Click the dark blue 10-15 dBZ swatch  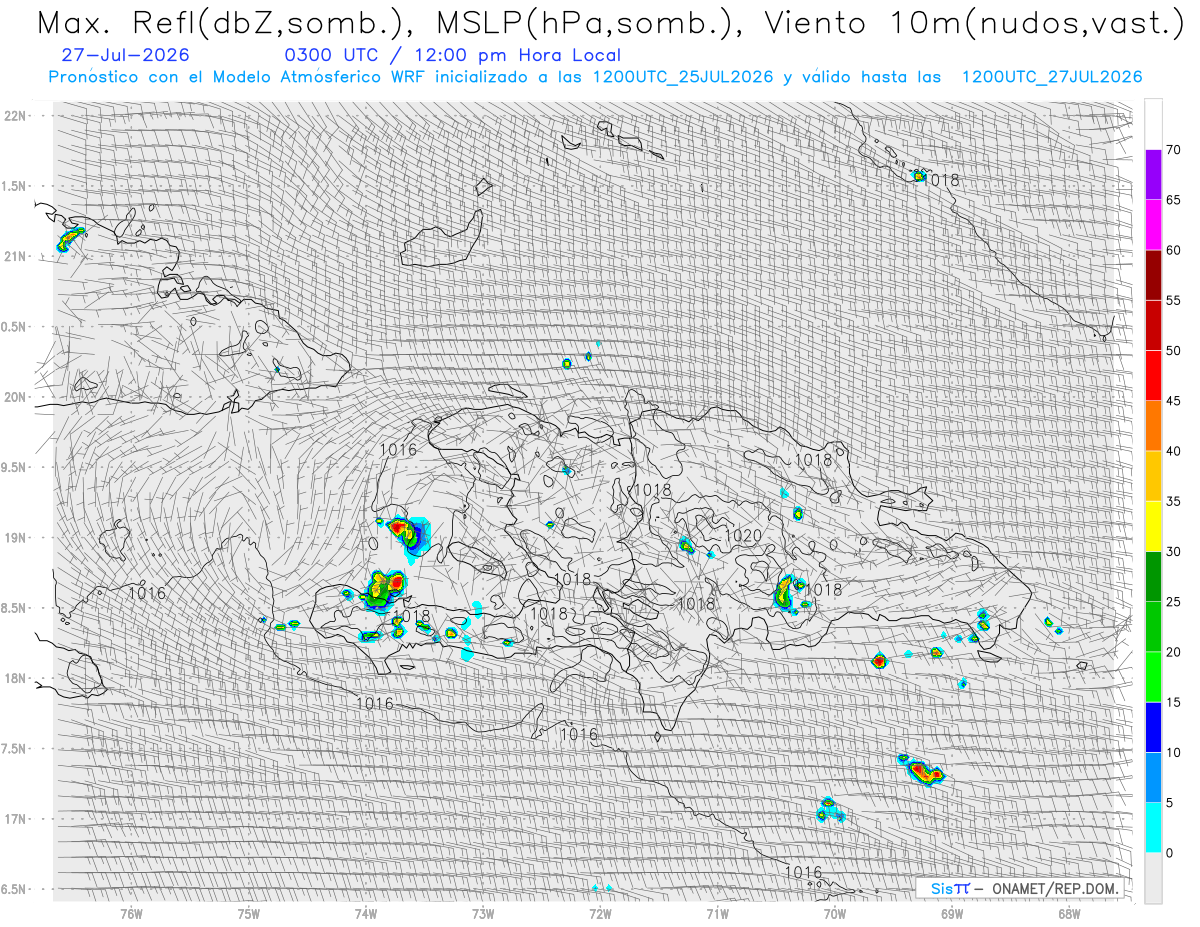tap(1153, 727)
